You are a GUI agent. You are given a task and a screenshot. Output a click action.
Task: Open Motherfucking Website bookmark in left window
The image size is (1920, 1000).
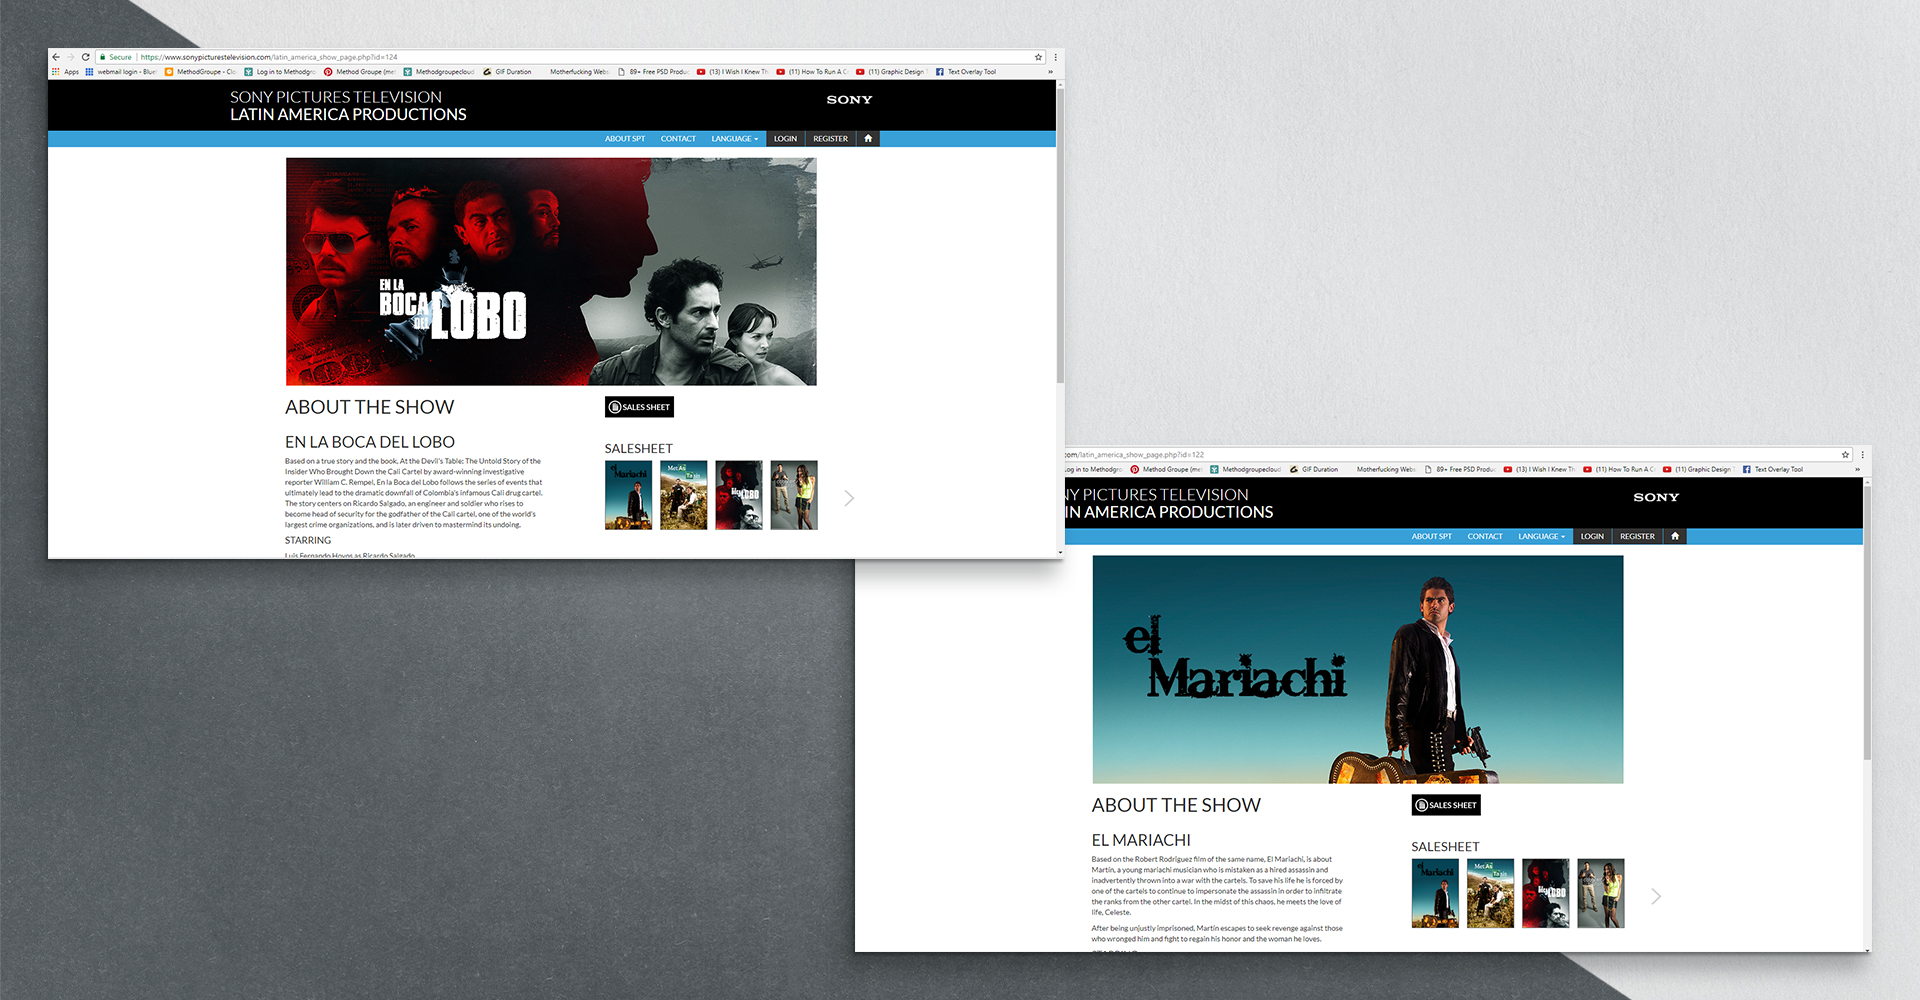[x=578, y=72]
